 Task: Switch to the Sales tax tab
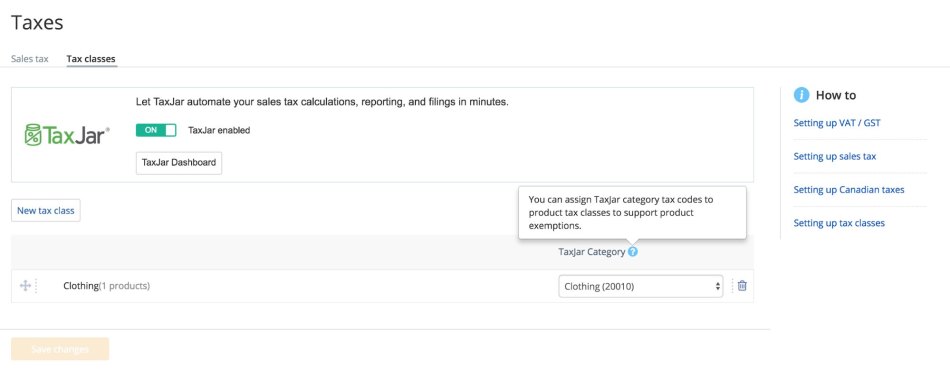[x=30, y=59]
